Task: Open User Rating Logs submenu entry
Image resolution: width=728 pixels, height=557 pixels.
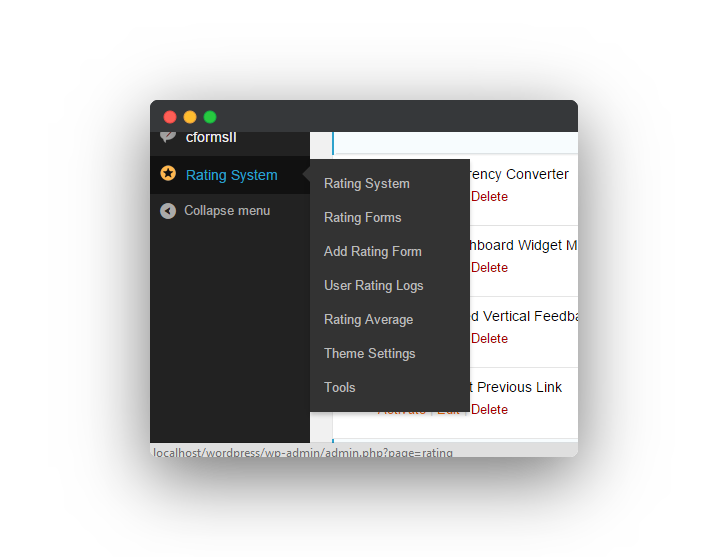Action: (x=374, y=285)
